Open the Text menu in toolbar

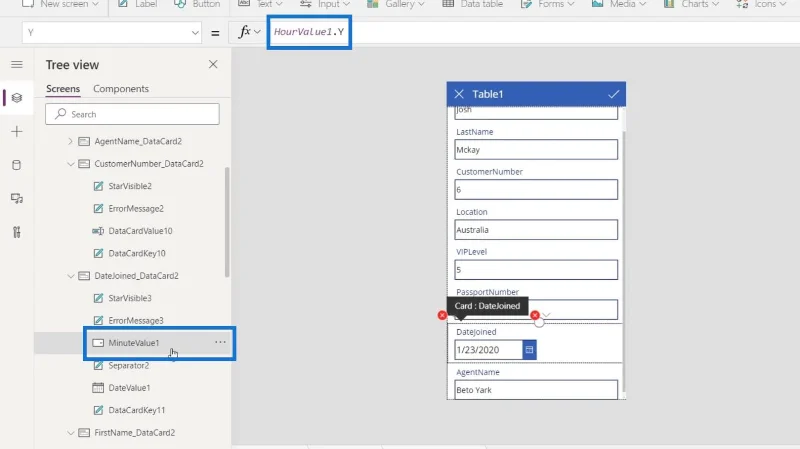click(261, 4)
